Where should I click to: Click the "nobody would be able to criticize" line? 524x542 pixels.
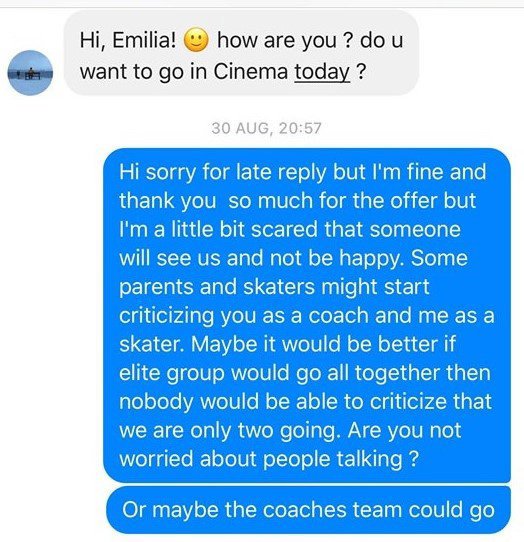tap(306, 401)
